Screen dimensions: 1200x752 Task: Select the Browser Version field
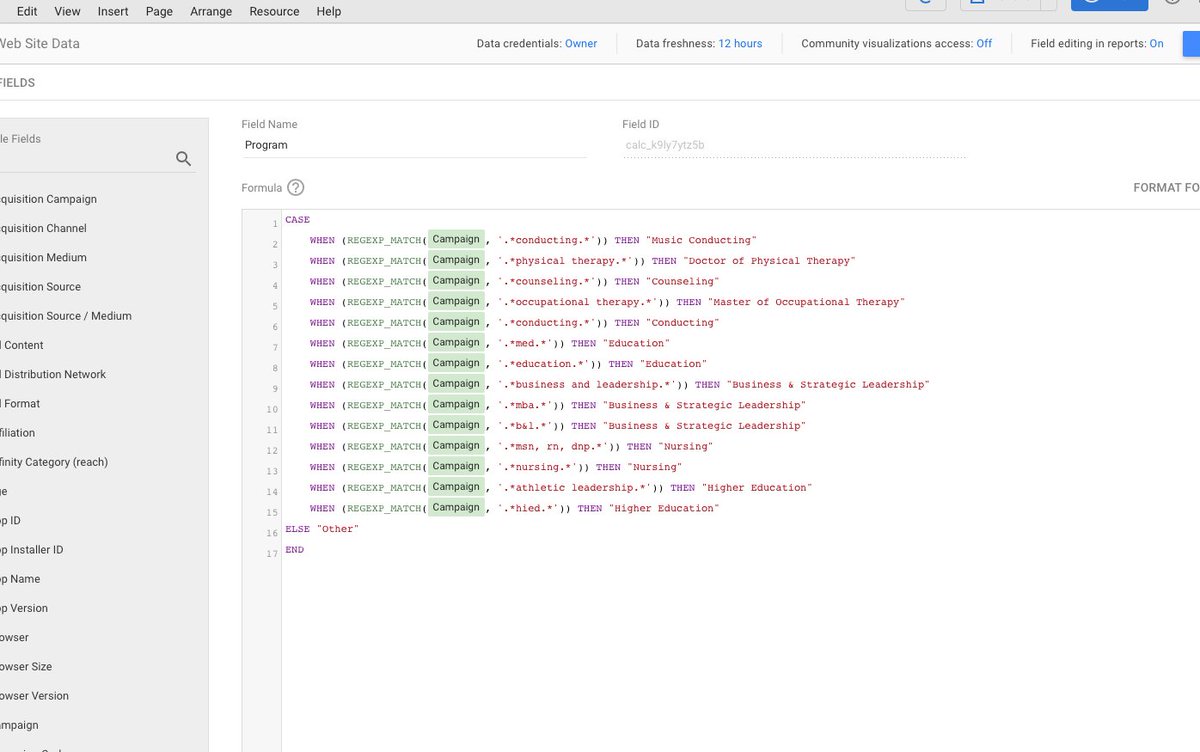(x=34, y=695)
